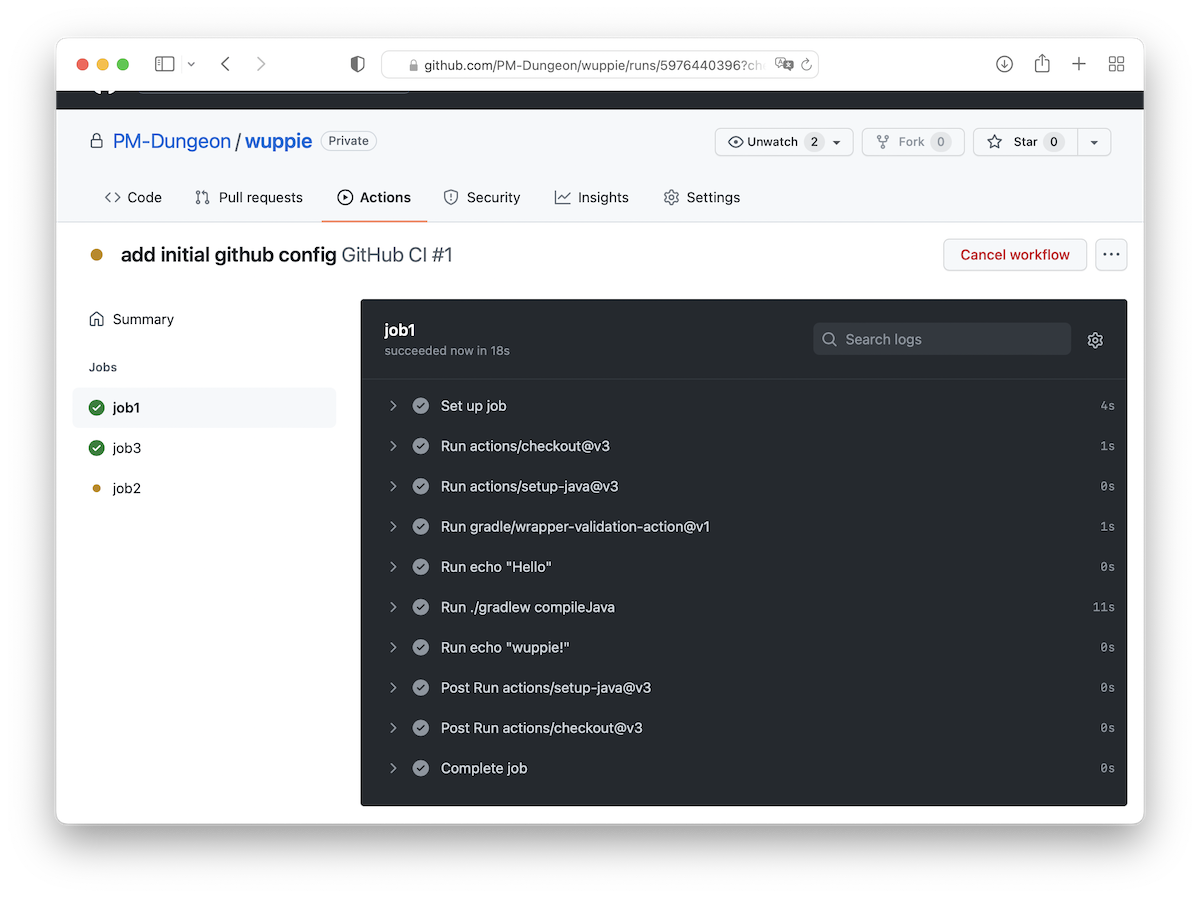Expand the 'Run ./gradlew compileJava' step

click(x=393, y=607)
